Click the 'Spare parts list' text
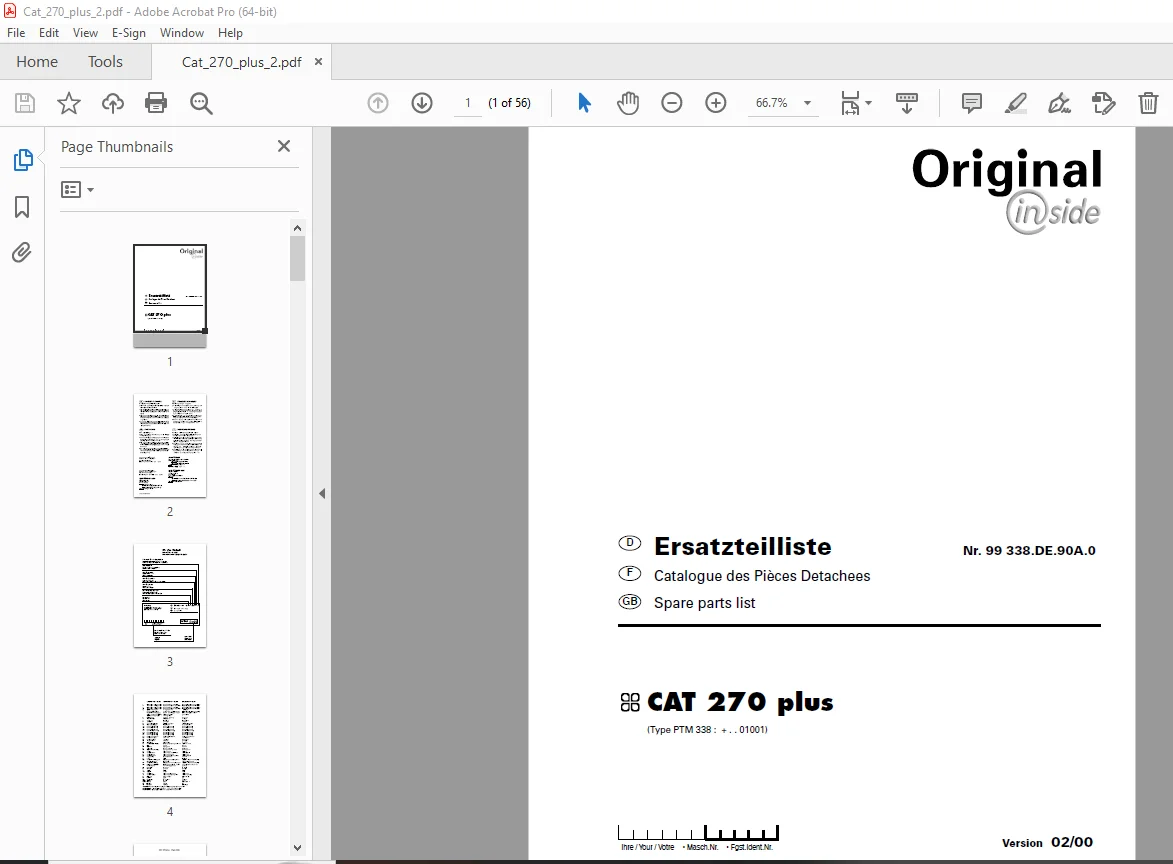The width and height of the screenshot is (1173, 864). point(704,603)
